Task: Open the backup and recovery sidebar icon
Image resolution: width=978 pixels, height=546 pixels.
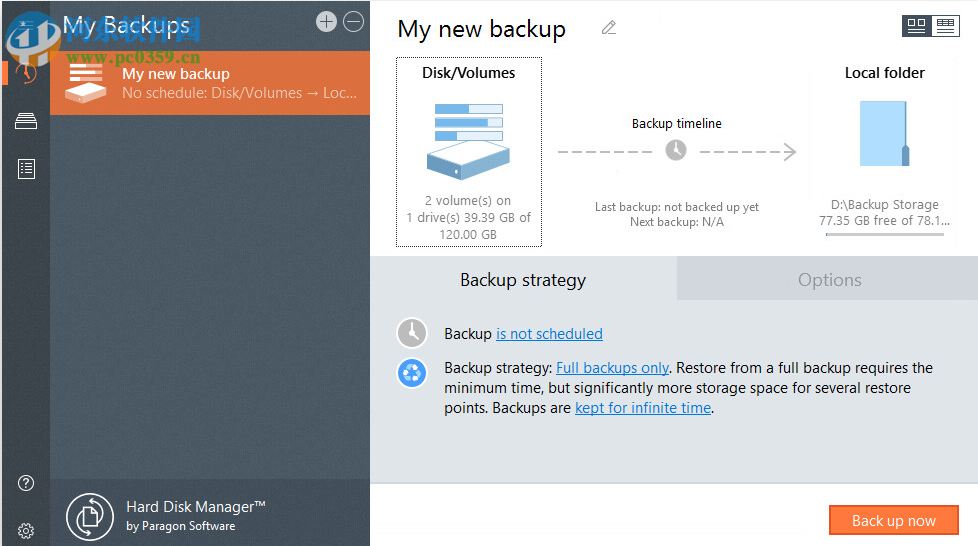Action: [26, 73]
